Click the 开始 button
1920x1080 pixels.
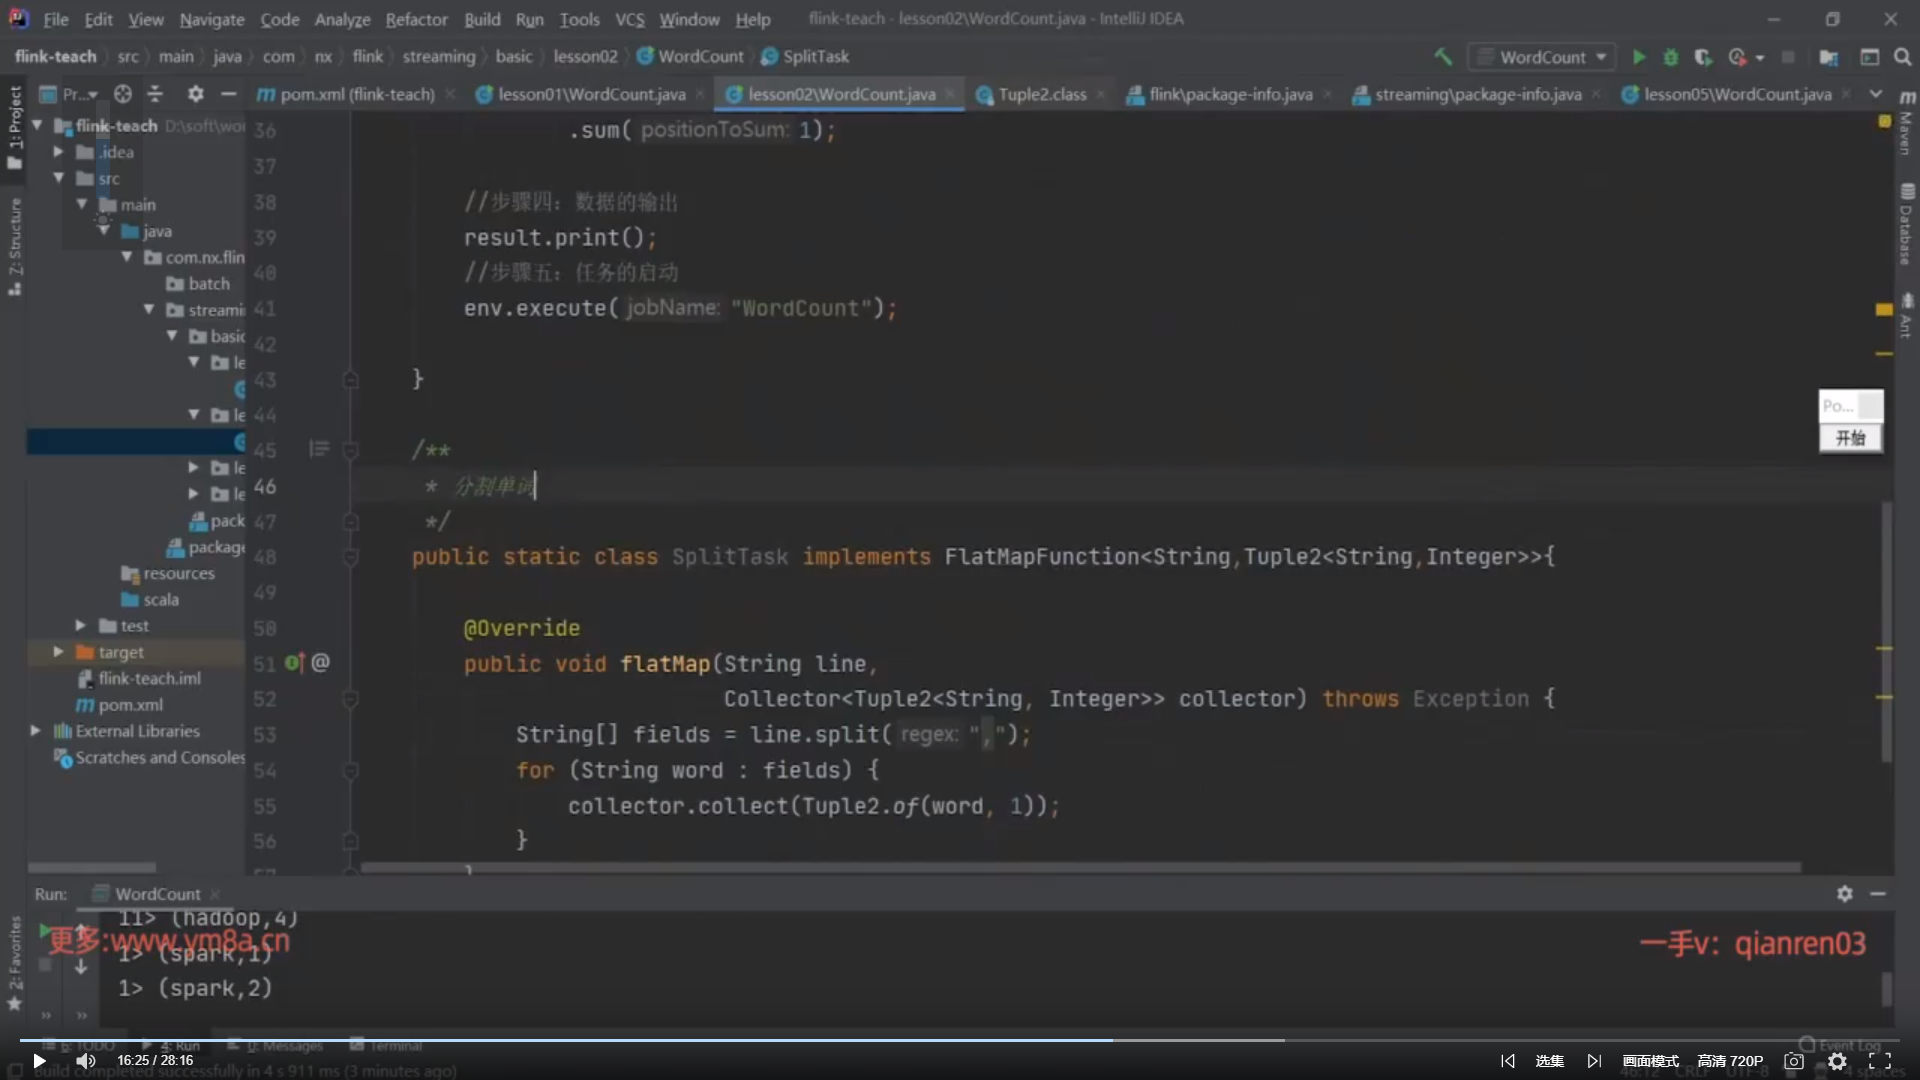point(1850,438)
